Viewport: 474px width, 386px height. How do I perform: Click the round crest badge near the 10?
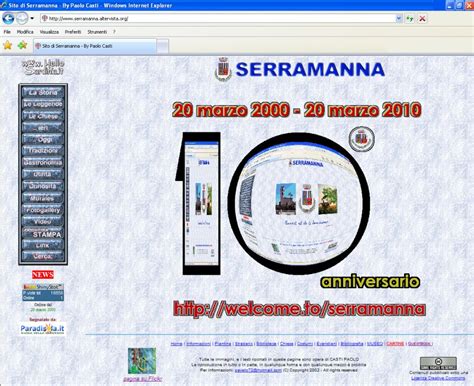coord(362,139)
